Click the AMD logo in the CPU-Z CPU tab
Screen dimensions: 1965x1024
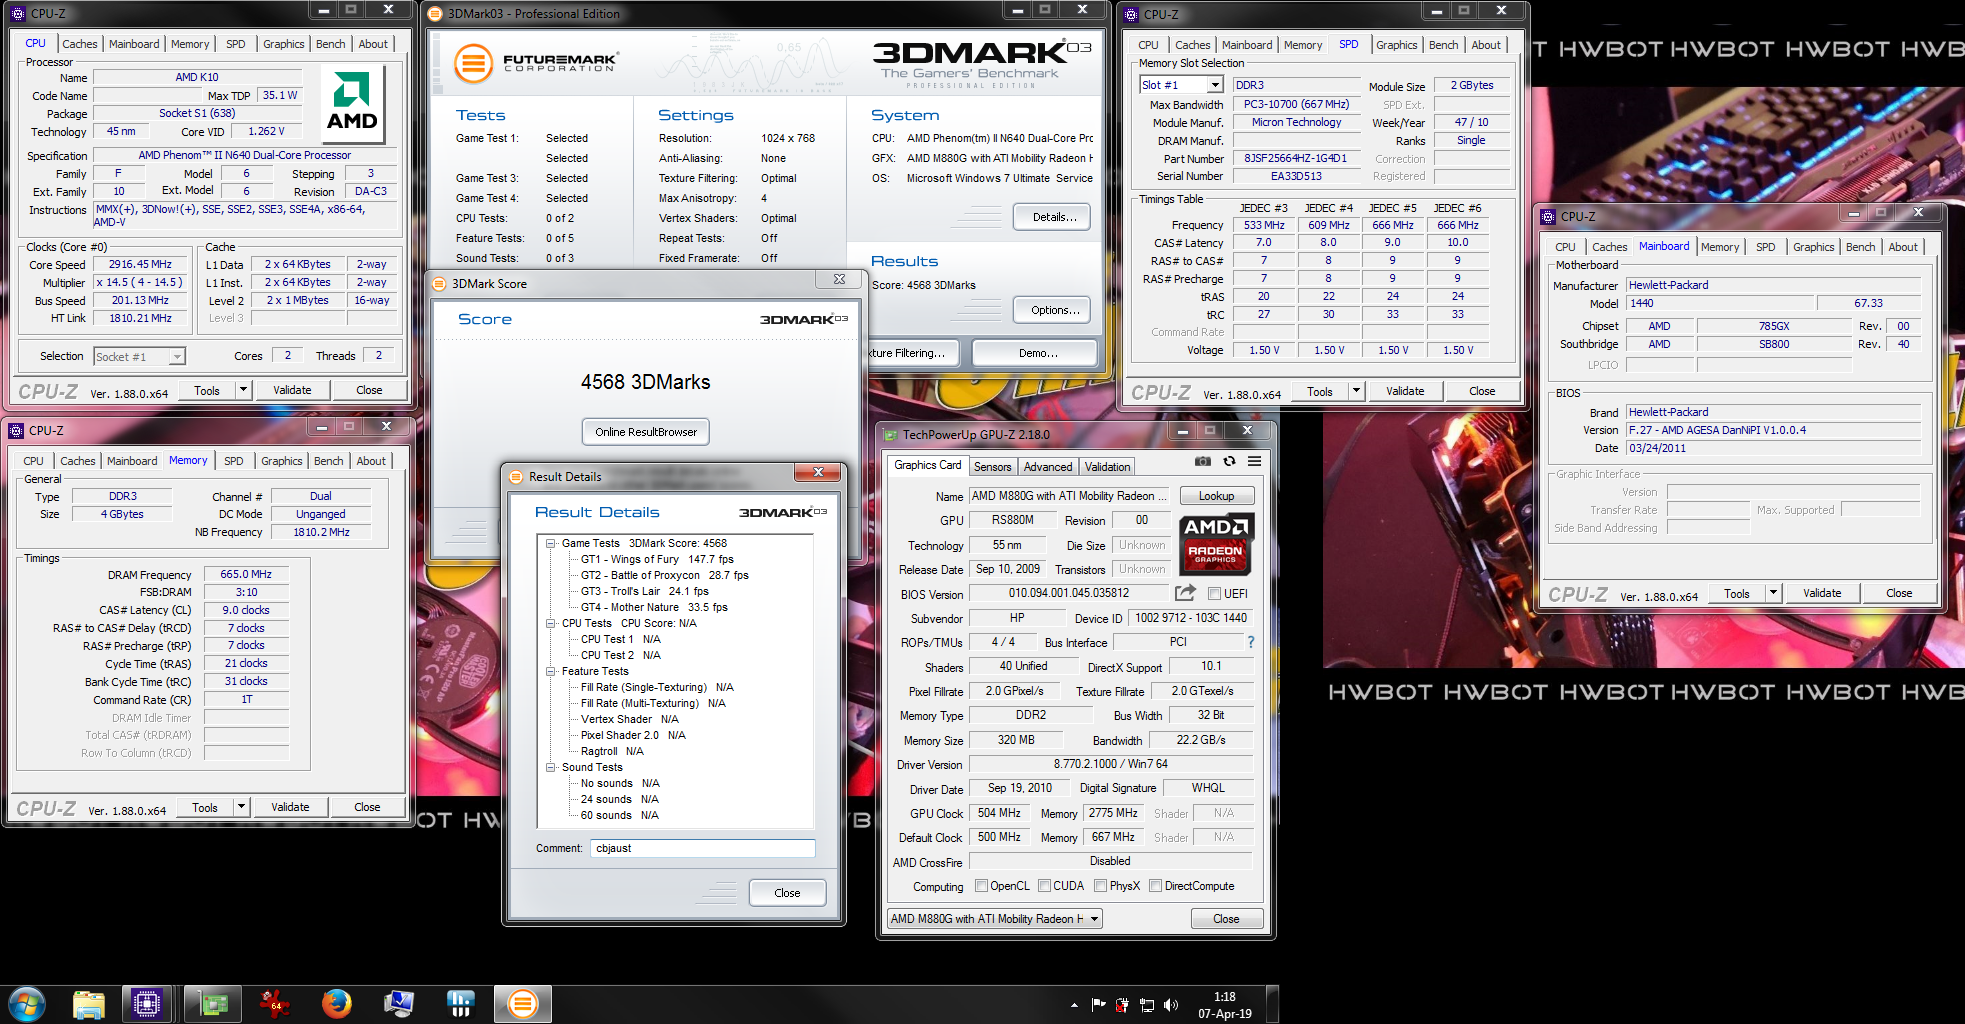352,102
